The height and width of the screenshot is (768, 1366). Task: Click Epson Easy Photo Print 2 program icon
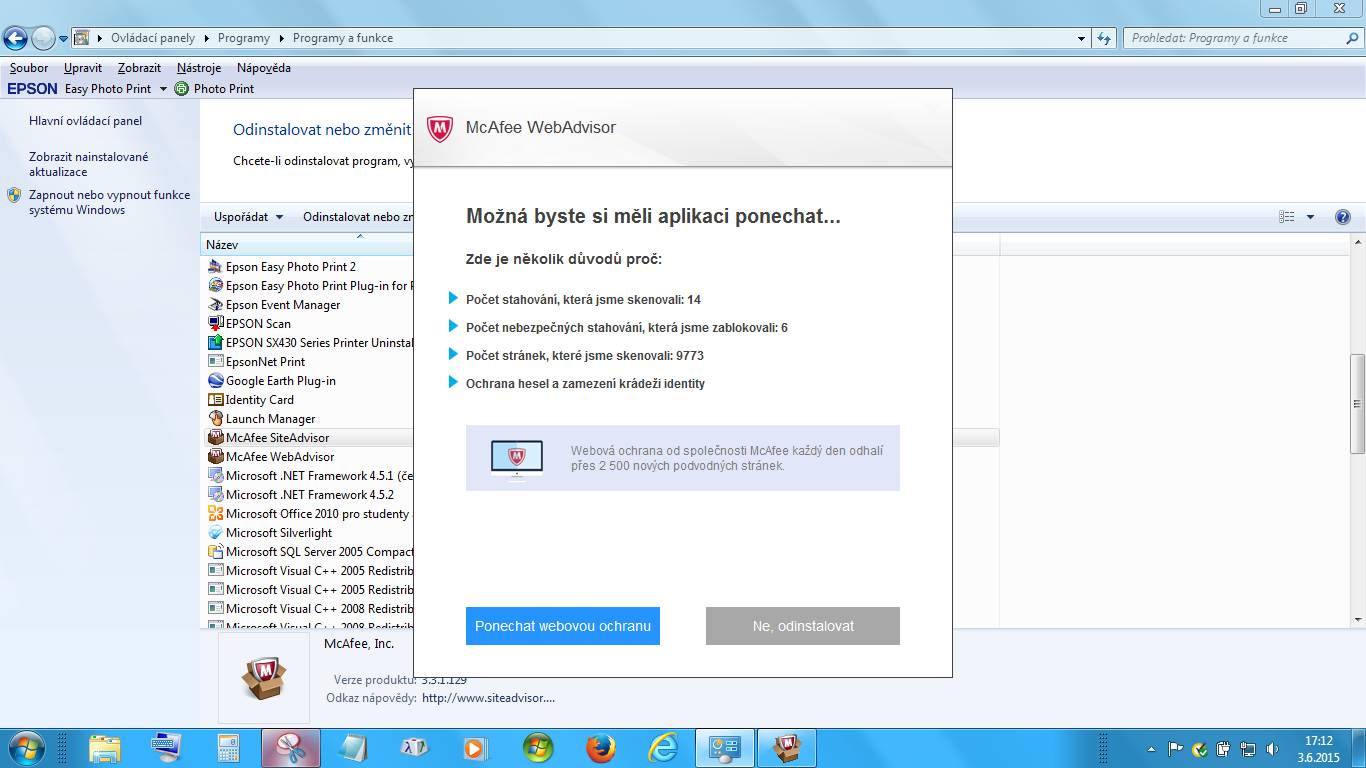point(215,267)
